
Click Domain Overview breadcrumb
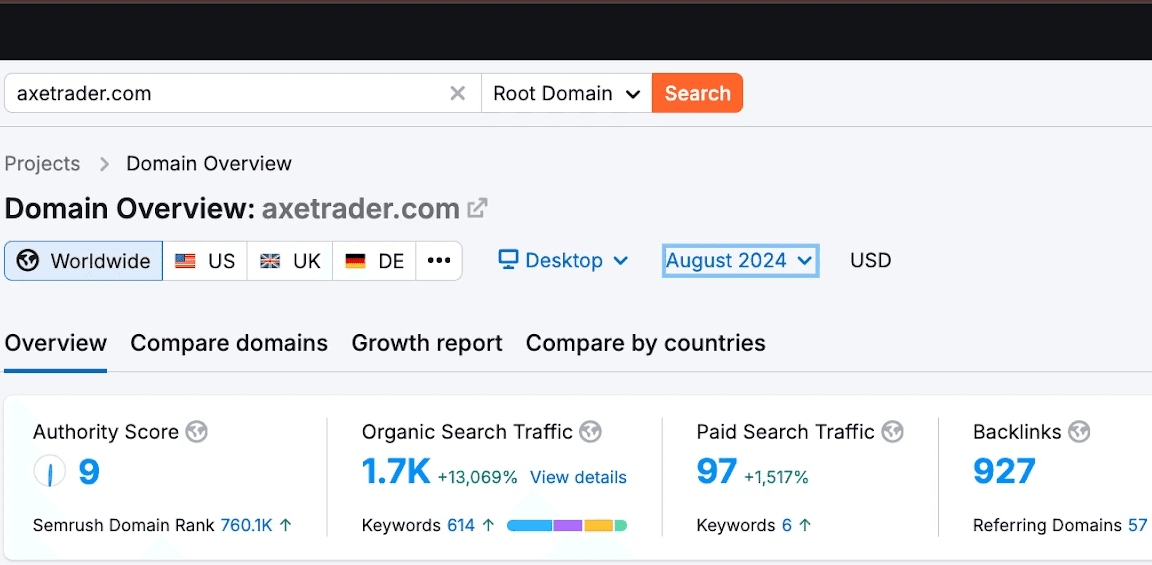pos(209,163)
